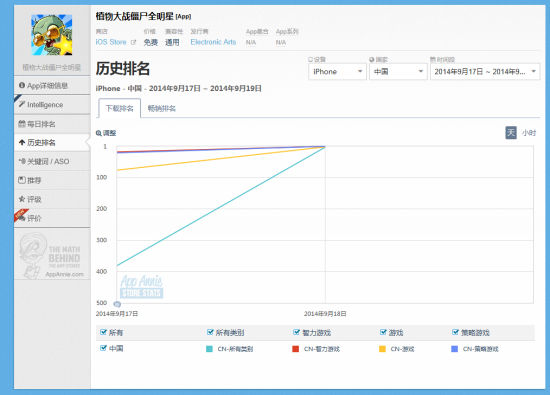Open 评级 in the sidebar

[52, 199]
